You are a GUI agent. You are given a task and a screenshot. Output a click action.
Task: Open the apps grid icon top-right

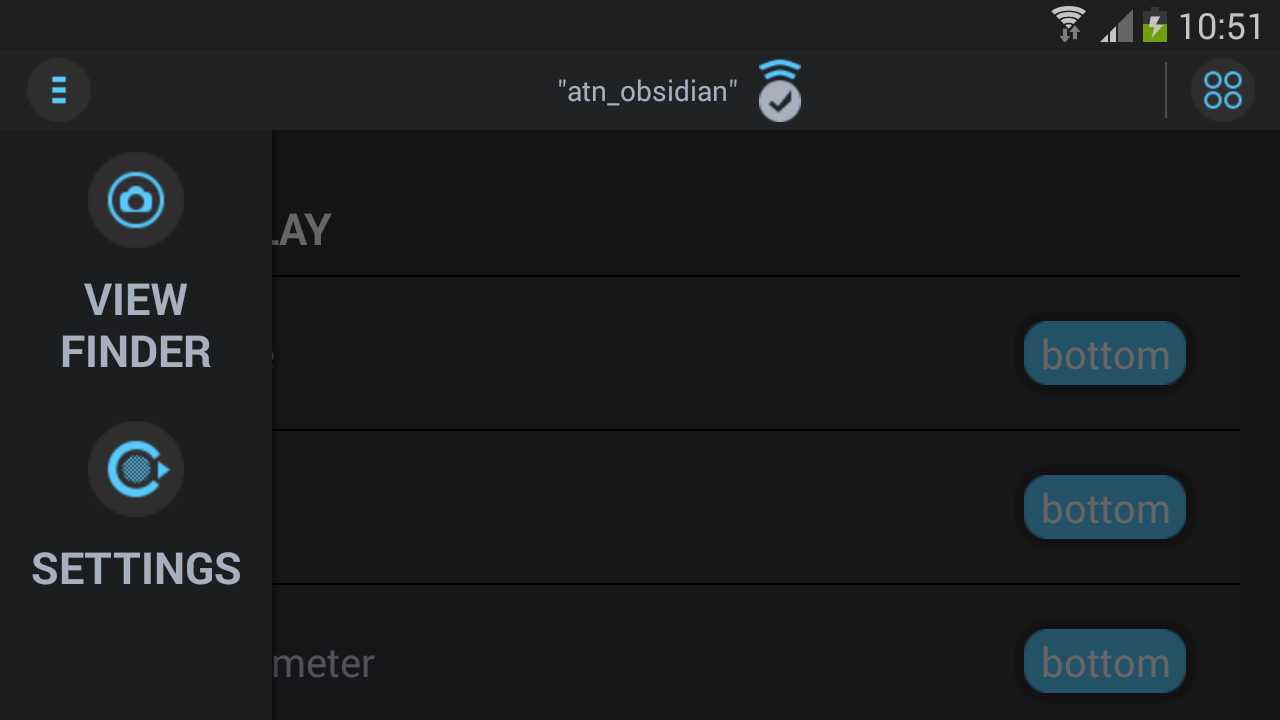(x=1221, y=89)
